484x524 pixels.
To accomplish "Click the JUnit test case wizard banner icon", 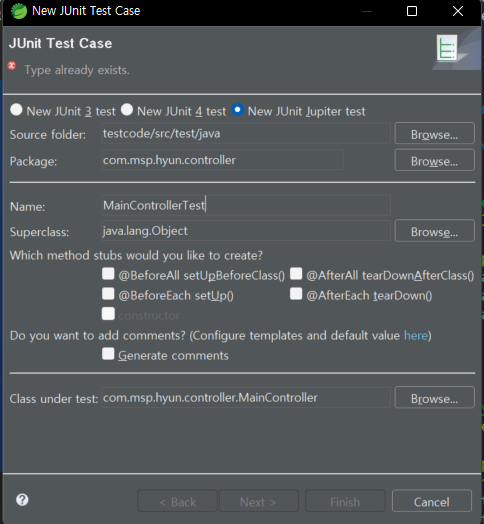I will coord(447,48).
